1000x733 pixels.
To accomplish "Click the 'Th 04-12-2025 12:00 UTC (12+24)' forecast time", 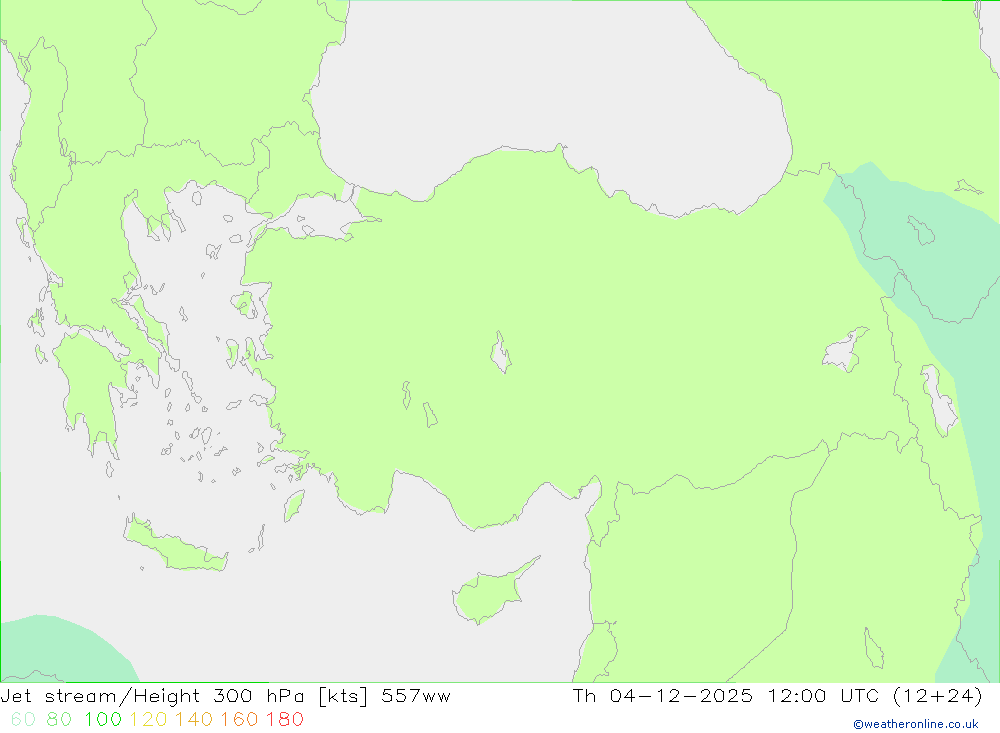I will [x=777, y=696].
